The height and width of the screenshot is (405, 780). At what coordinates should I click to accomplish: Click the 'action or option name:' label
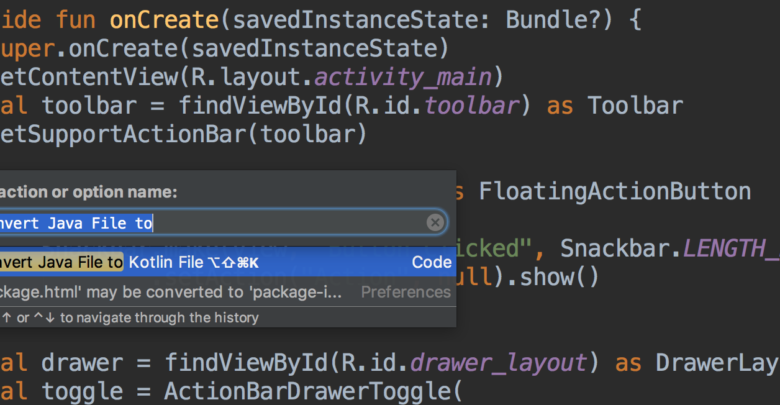tap(89, 192)
